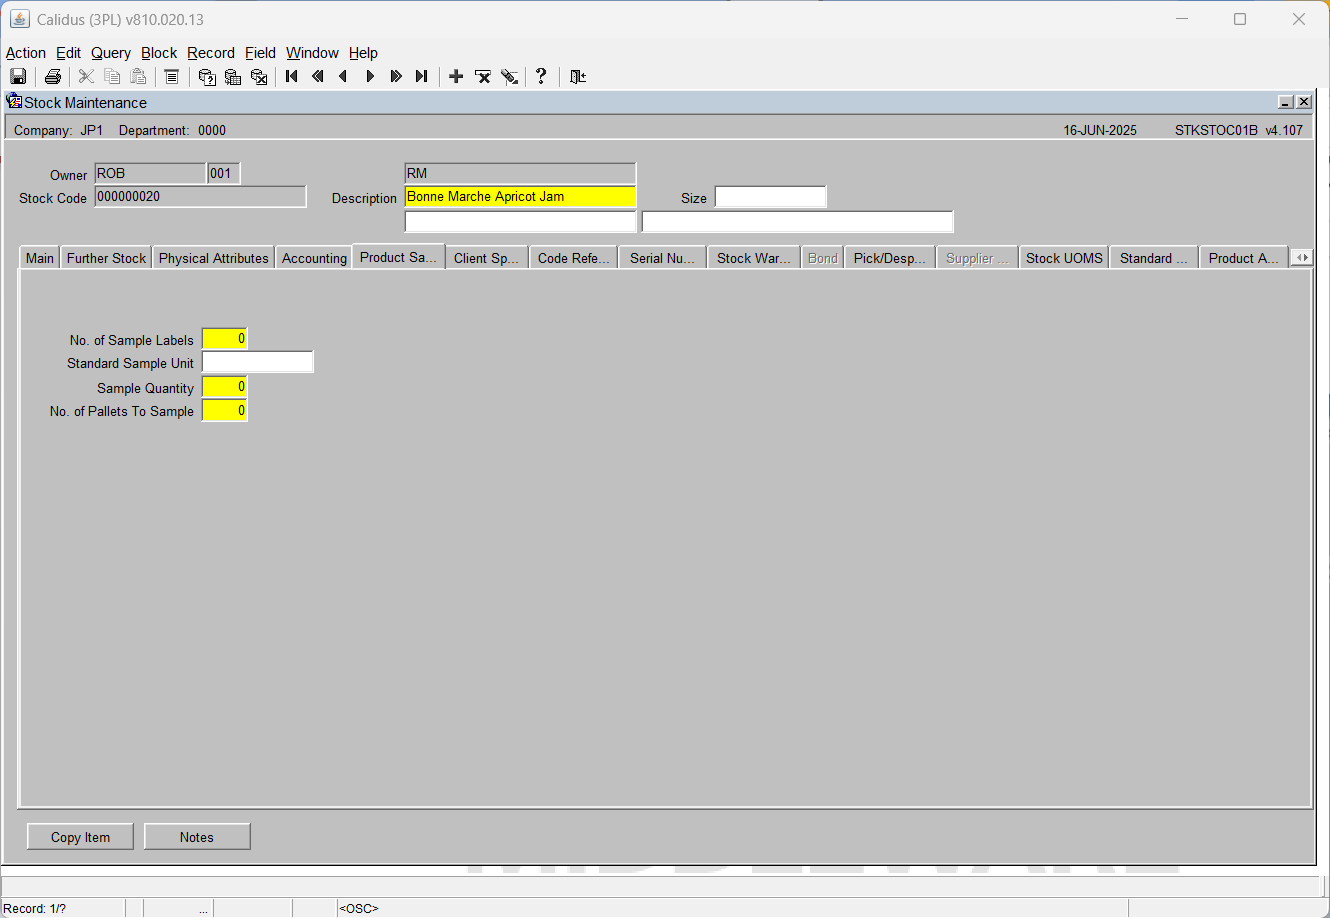Image resolution: width=1330 pixels, height=918 pixels.
Task: Click the Save toolbar icon
Action: click(x=18, y=77)
